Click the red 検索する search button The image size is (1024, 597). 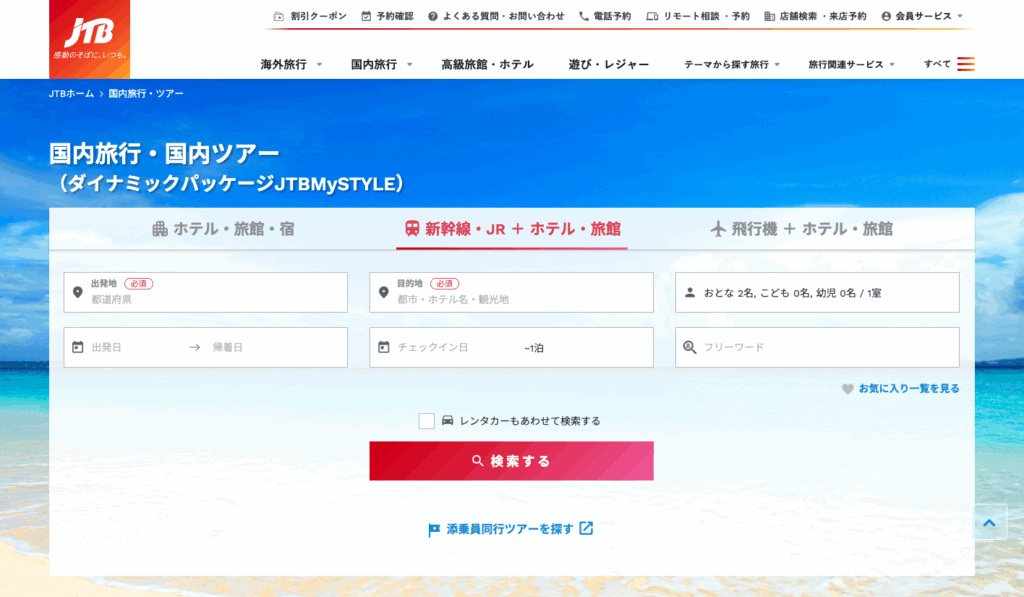click(x=511, y=460)
